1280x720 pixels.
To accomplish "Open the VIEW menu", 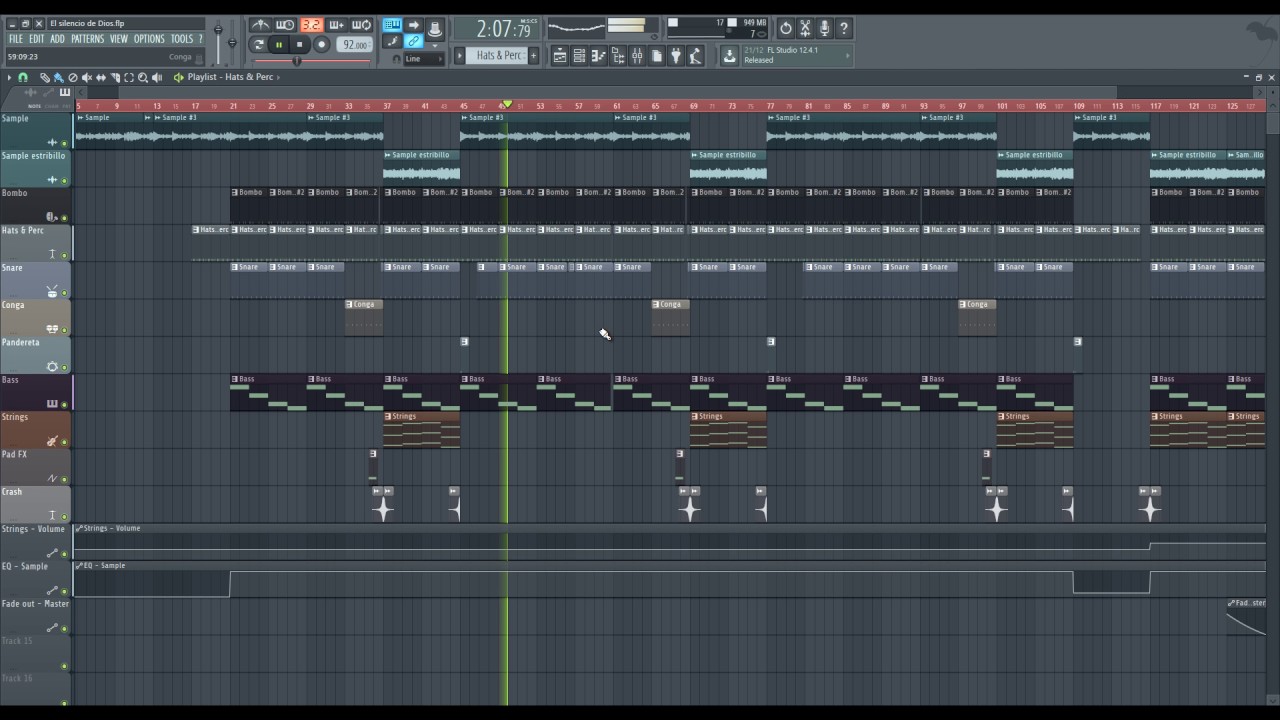I will pos(119,39).
